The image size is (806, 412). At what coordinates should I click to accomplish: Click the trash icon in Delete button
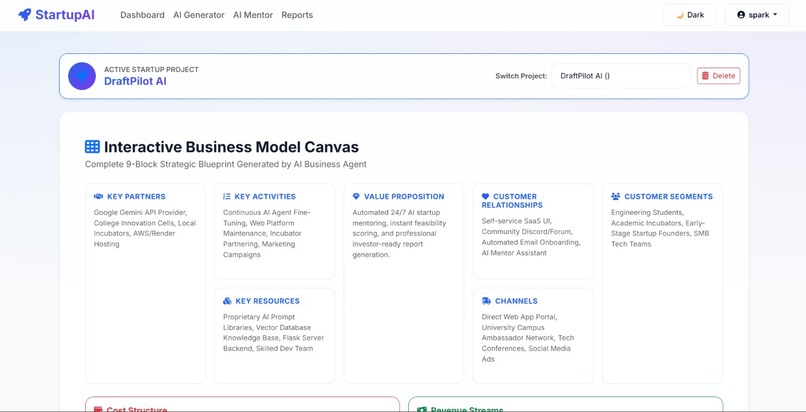pyautogui.click(x=705, y=76)
